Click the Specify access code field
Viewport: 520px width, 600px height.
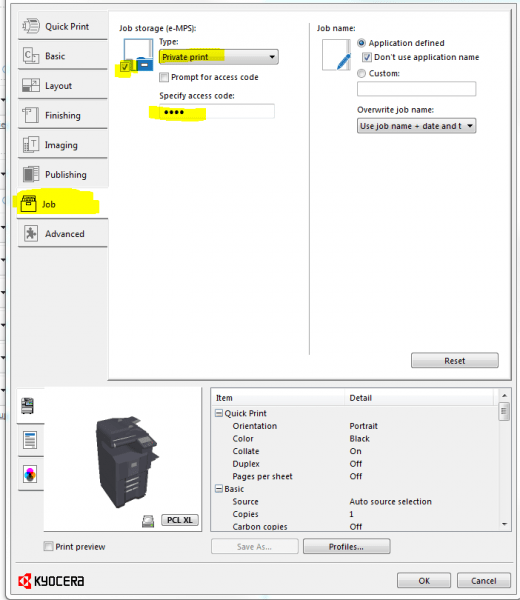[217, 112]
